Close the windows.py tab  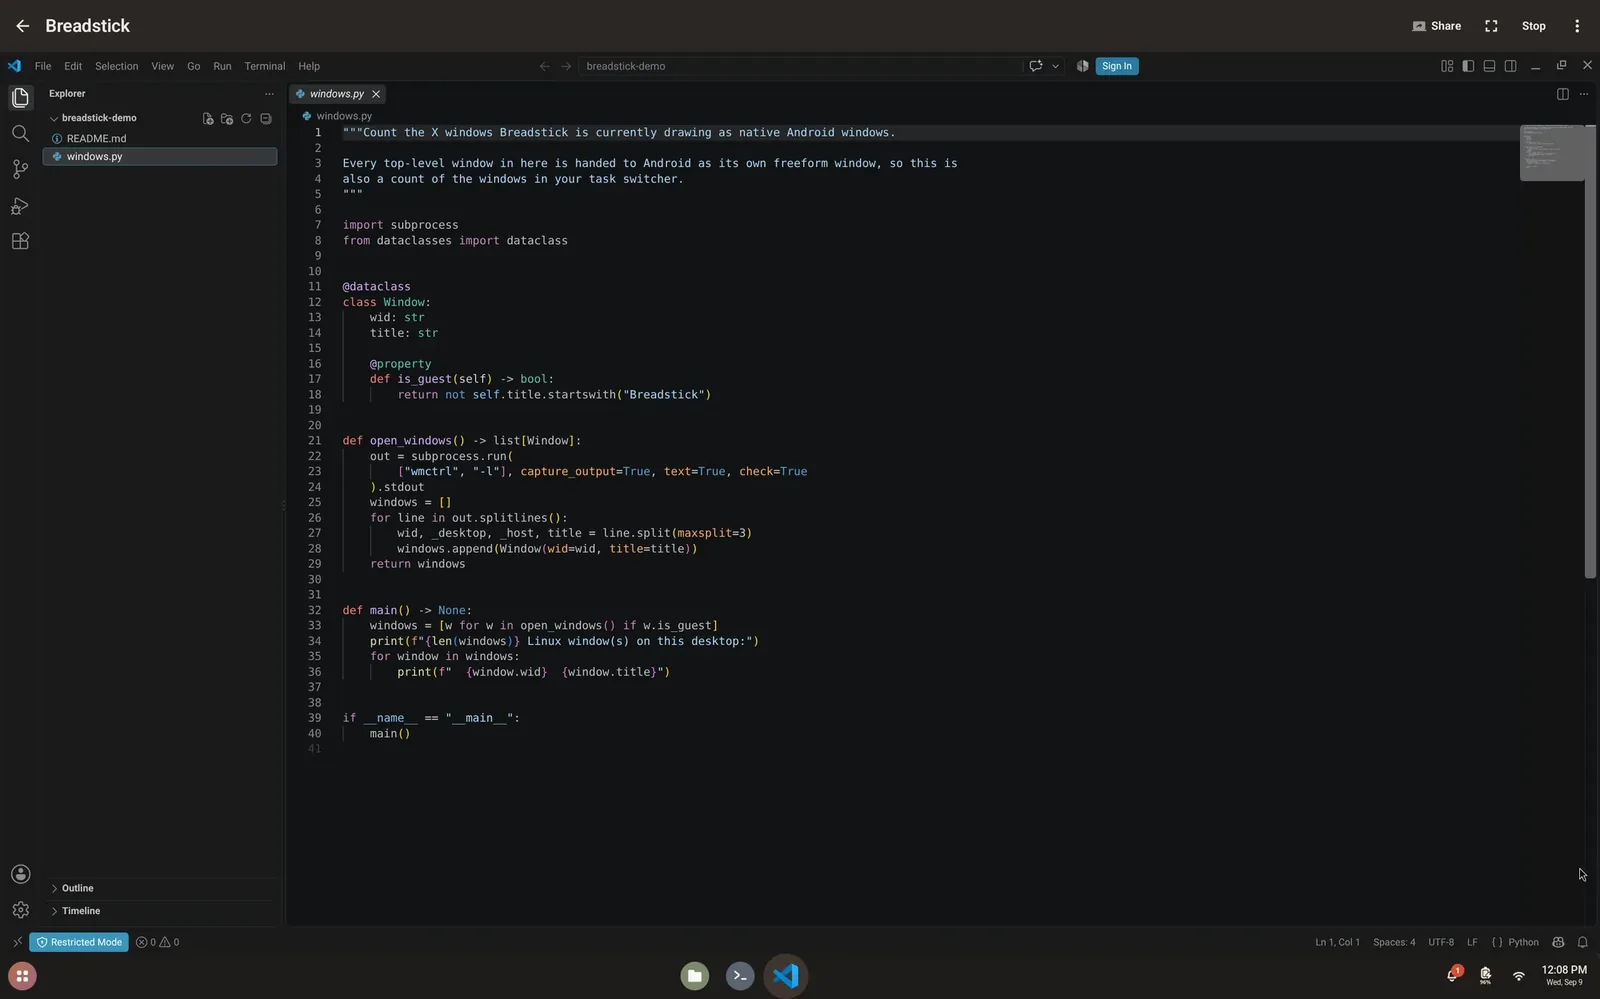376,94
